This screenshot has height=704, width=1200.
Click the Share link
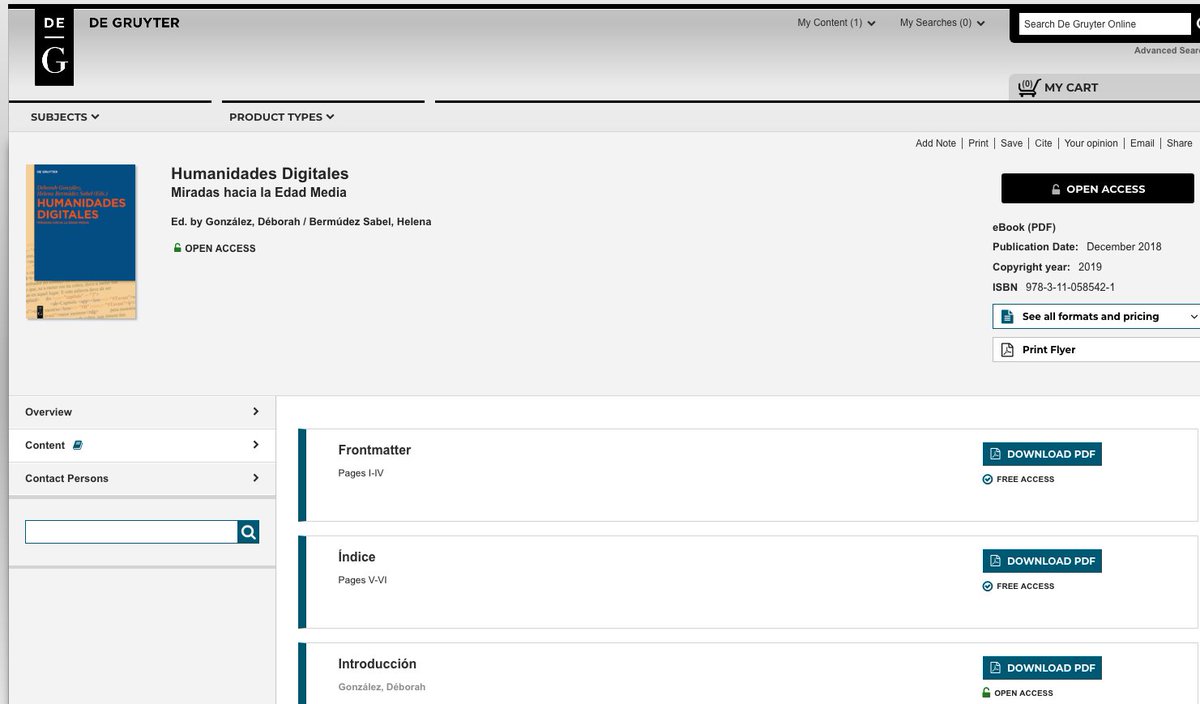(1180, 143)
